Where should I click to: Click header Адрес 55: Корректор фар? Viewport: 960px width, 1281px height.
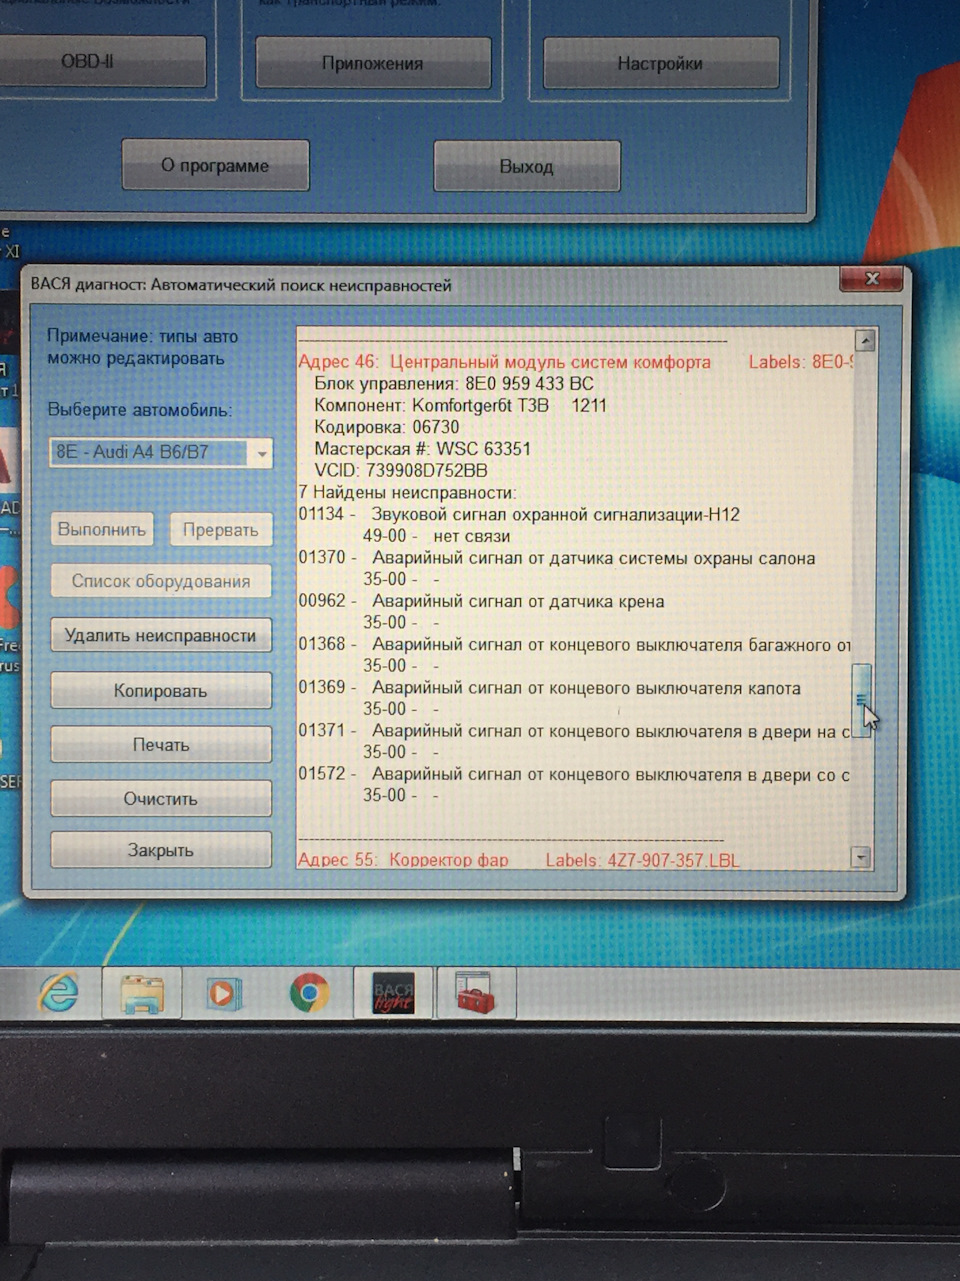404,859
